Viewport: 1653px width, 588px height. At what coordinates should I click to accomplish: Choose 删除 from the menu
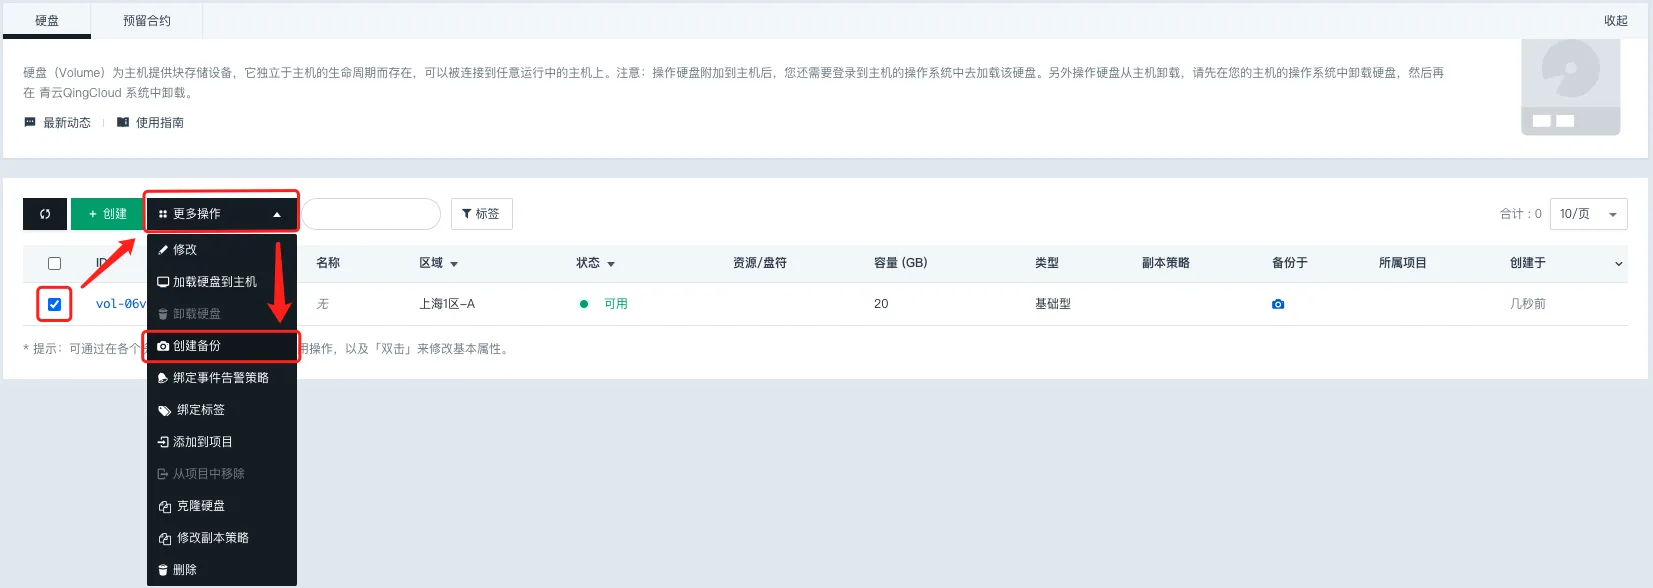[x=221, y=570]
